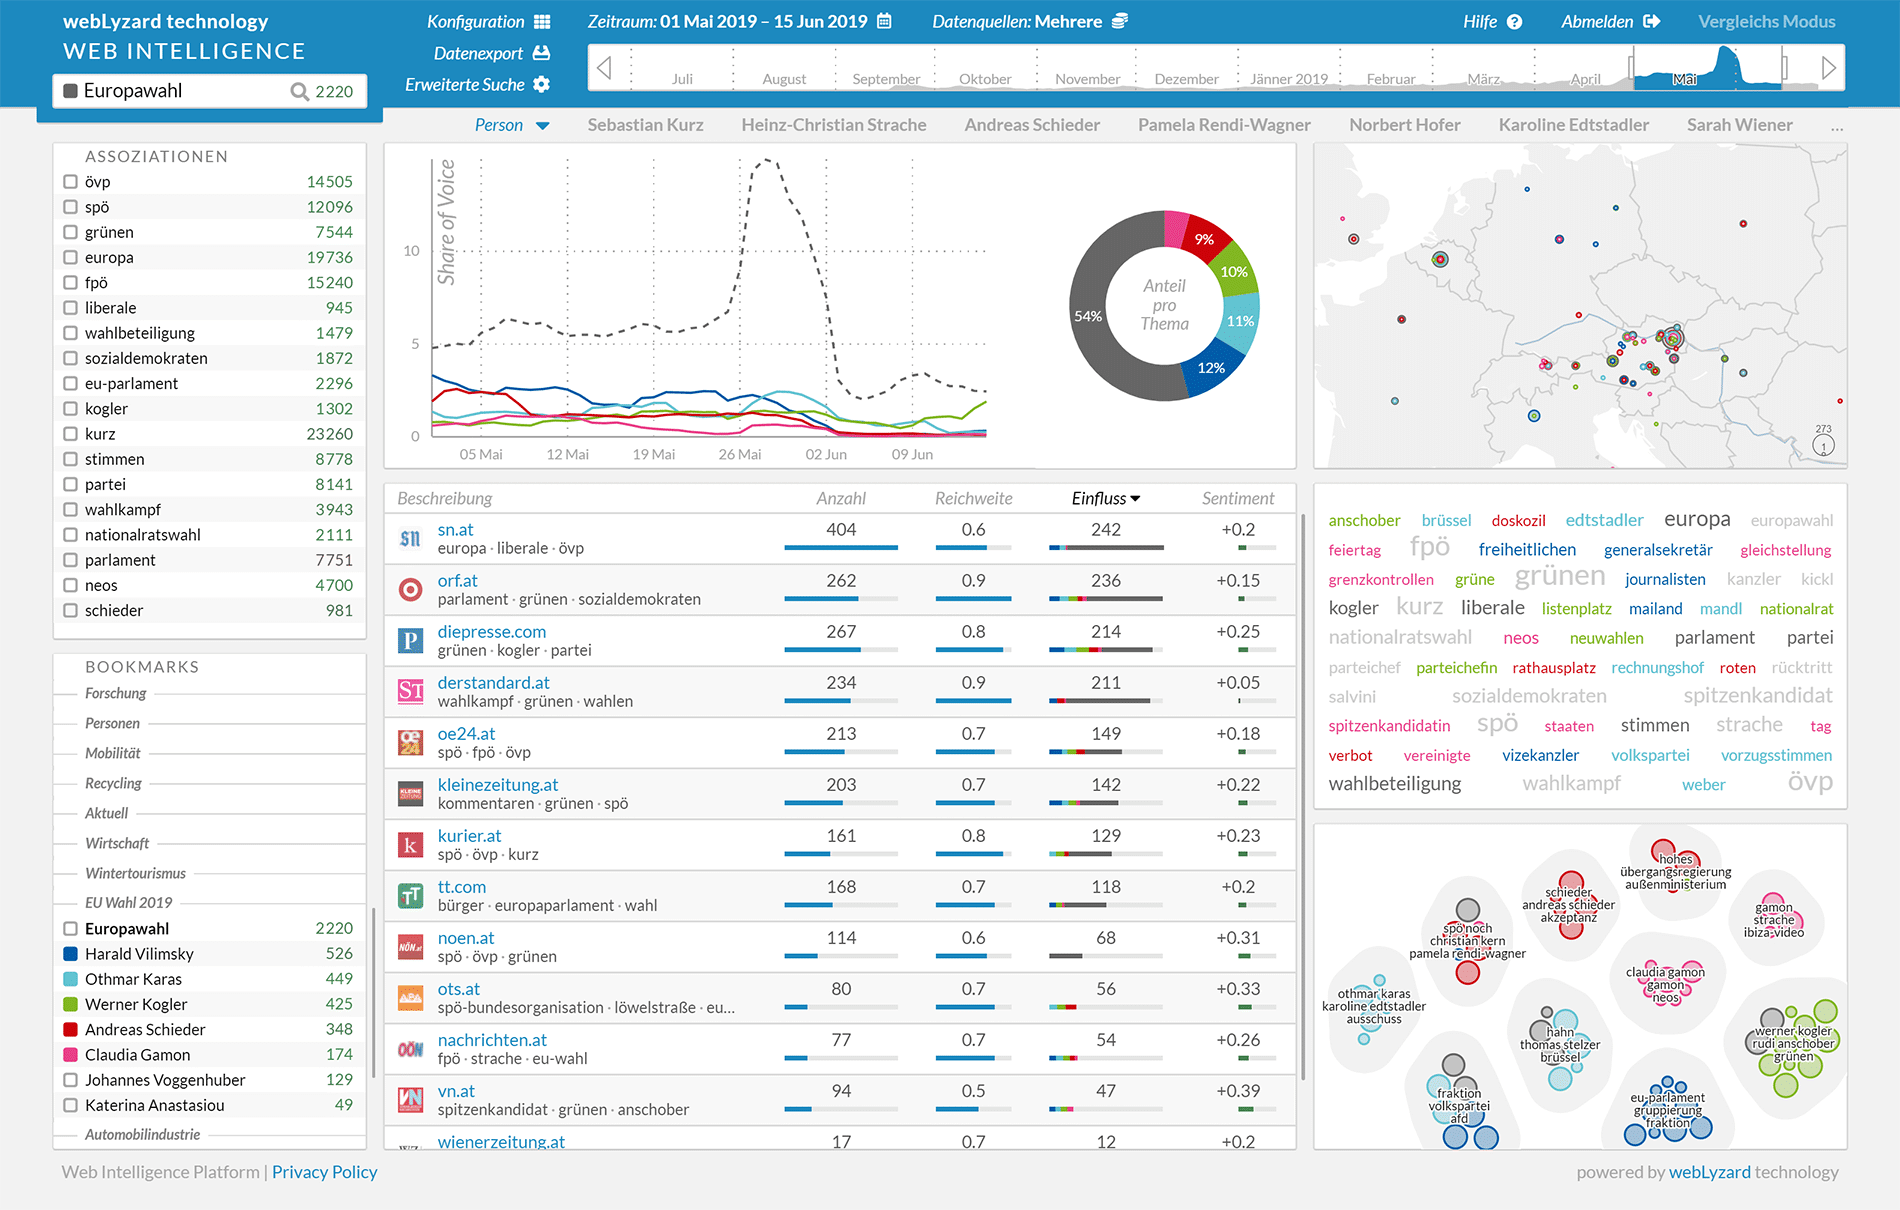Click the orf.at source logo
Image resolution: width=1900 pixels, height=1210 pixels.
point(410,590)
